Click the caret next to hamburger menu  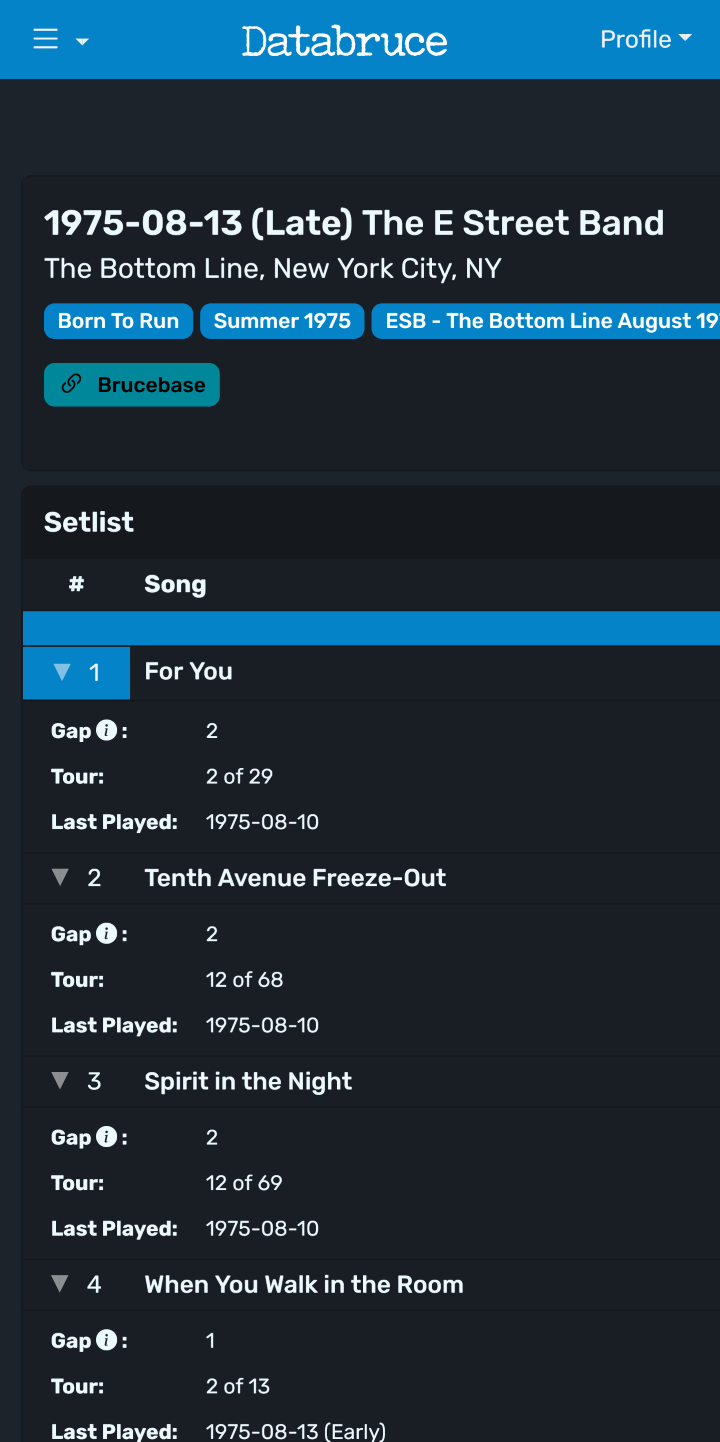click(x=82, y=41)
